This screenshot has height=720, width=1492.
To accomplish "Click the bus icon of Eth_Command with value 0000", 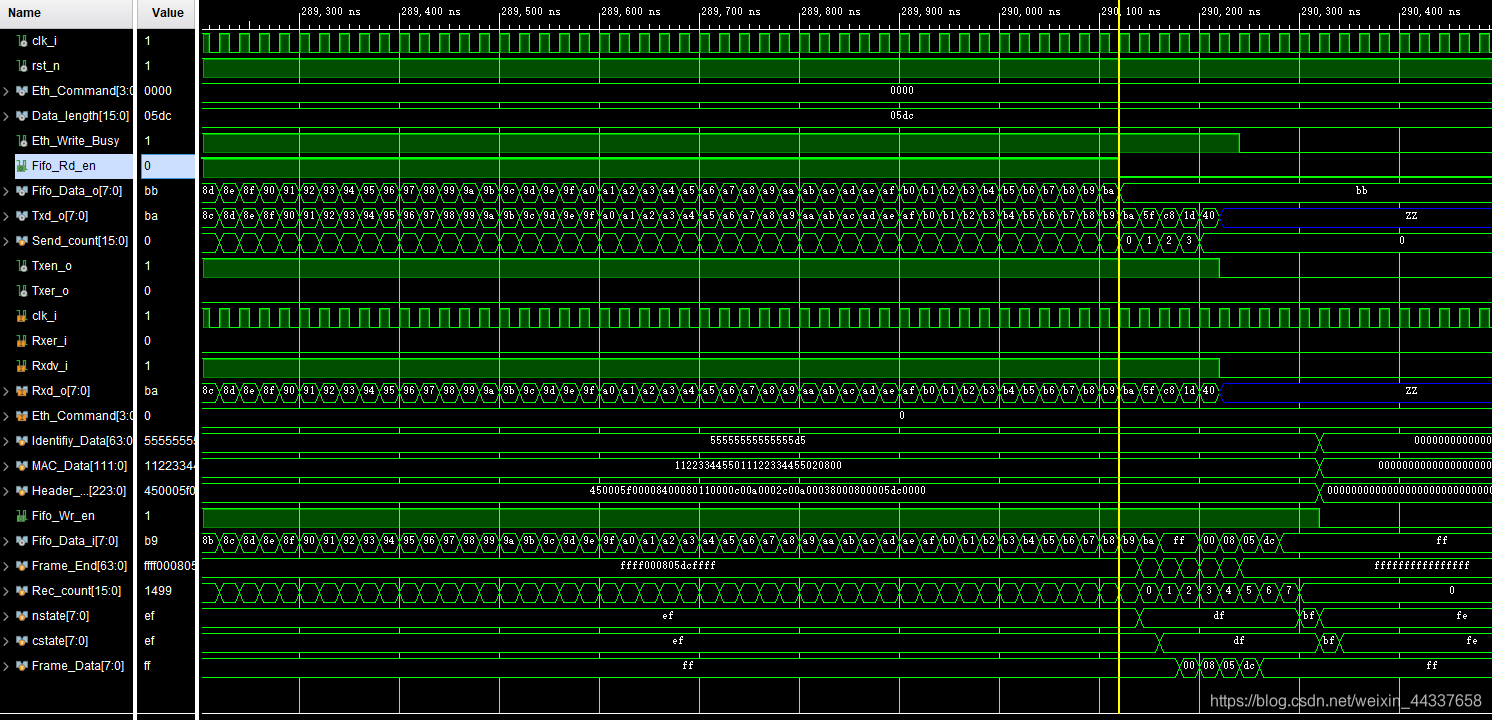I will tap(22, 91).
